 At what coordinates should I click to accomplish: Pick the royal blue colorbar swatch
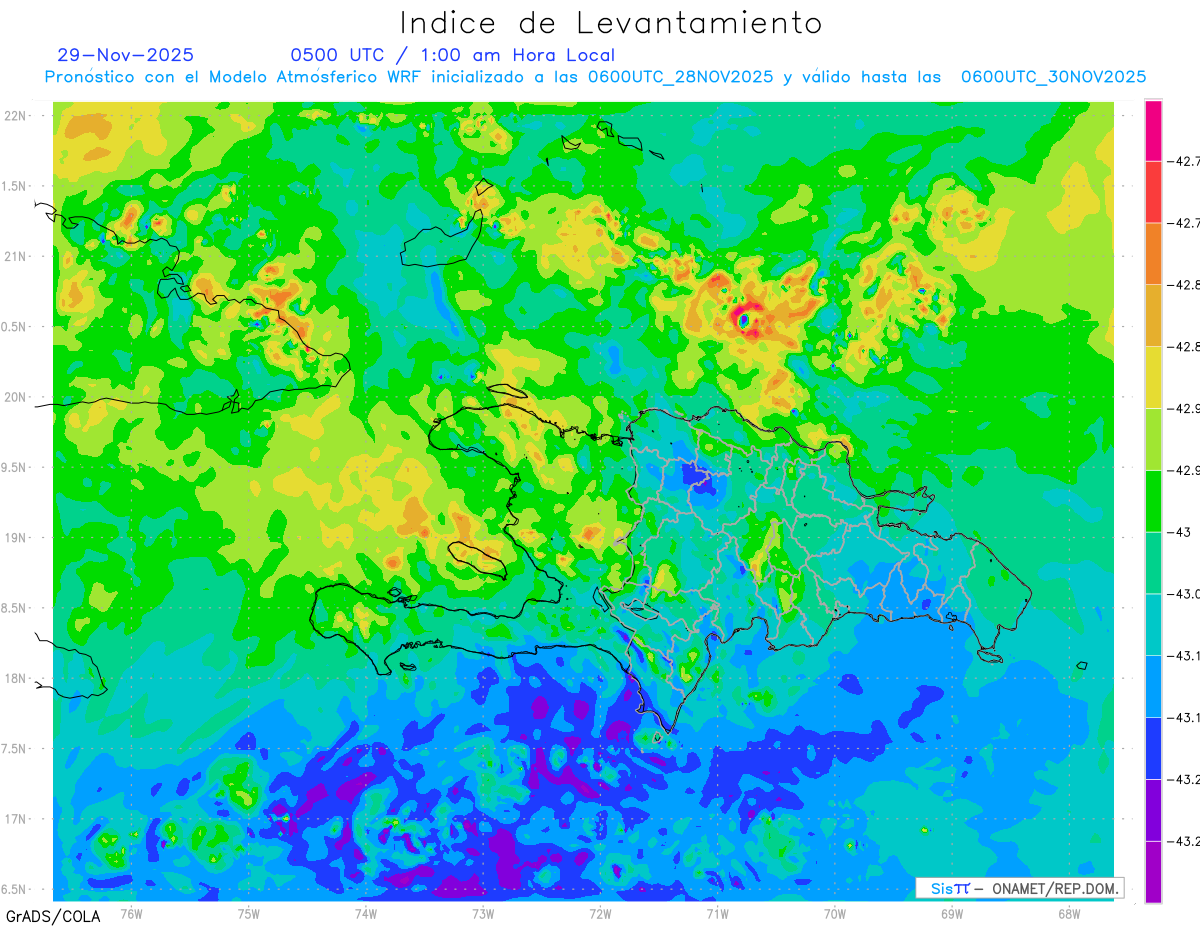pos(1153,749)
